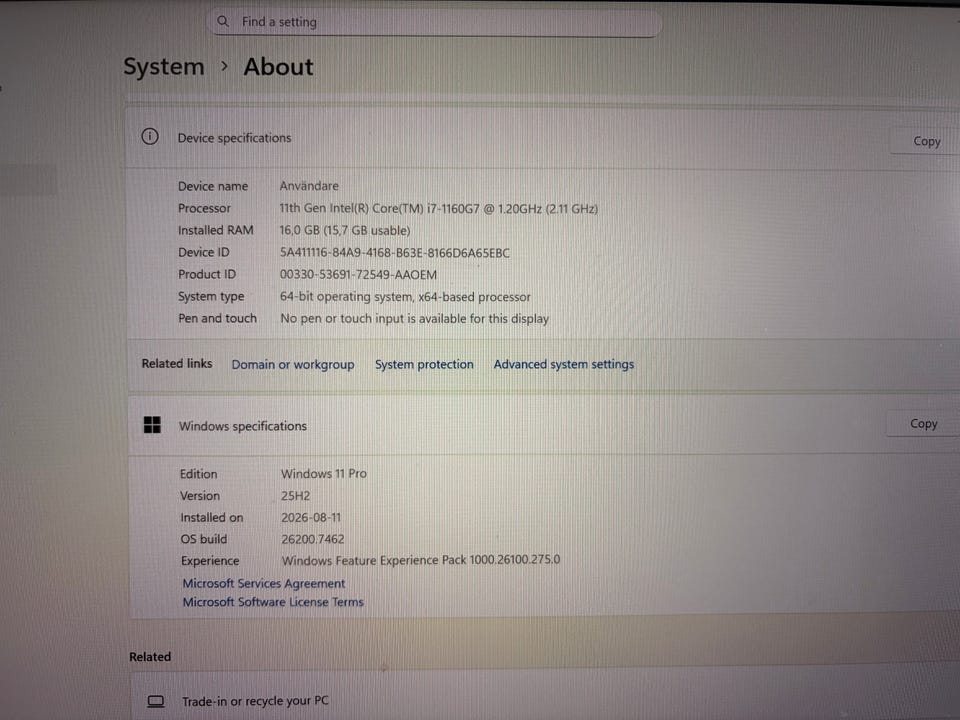960x720 pixels.
Task: Click the Related section heading
Action: 150,657
